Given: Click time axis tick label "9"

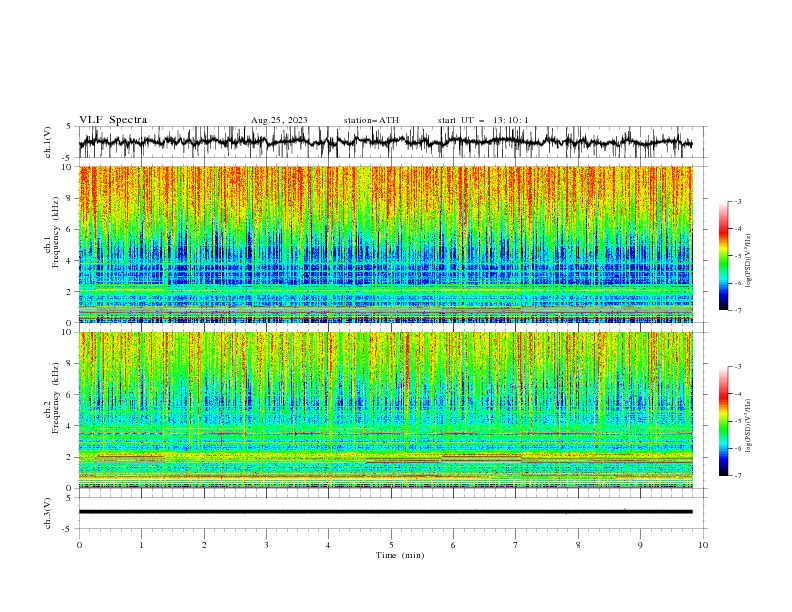Looking at the screenshot, I should [x=640, y=545].
